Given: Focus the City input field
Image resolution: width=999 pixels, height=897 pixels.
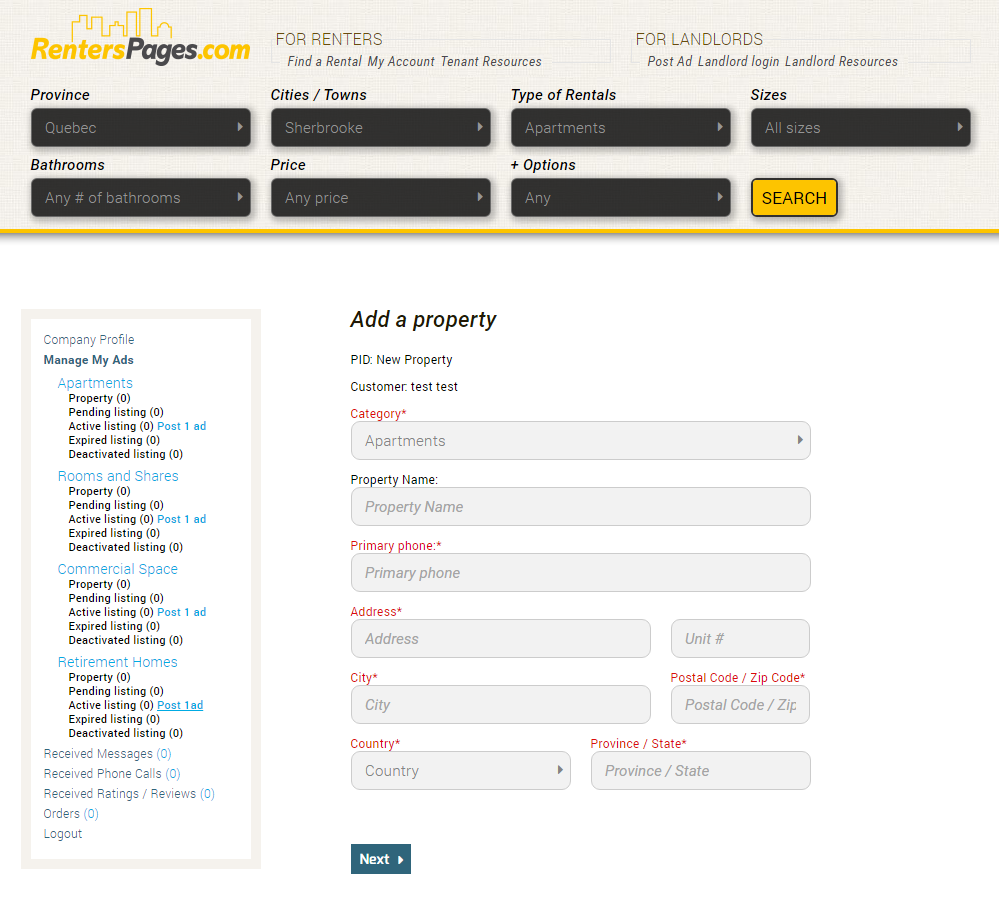Looking at the screenshot, I should 501,705.
